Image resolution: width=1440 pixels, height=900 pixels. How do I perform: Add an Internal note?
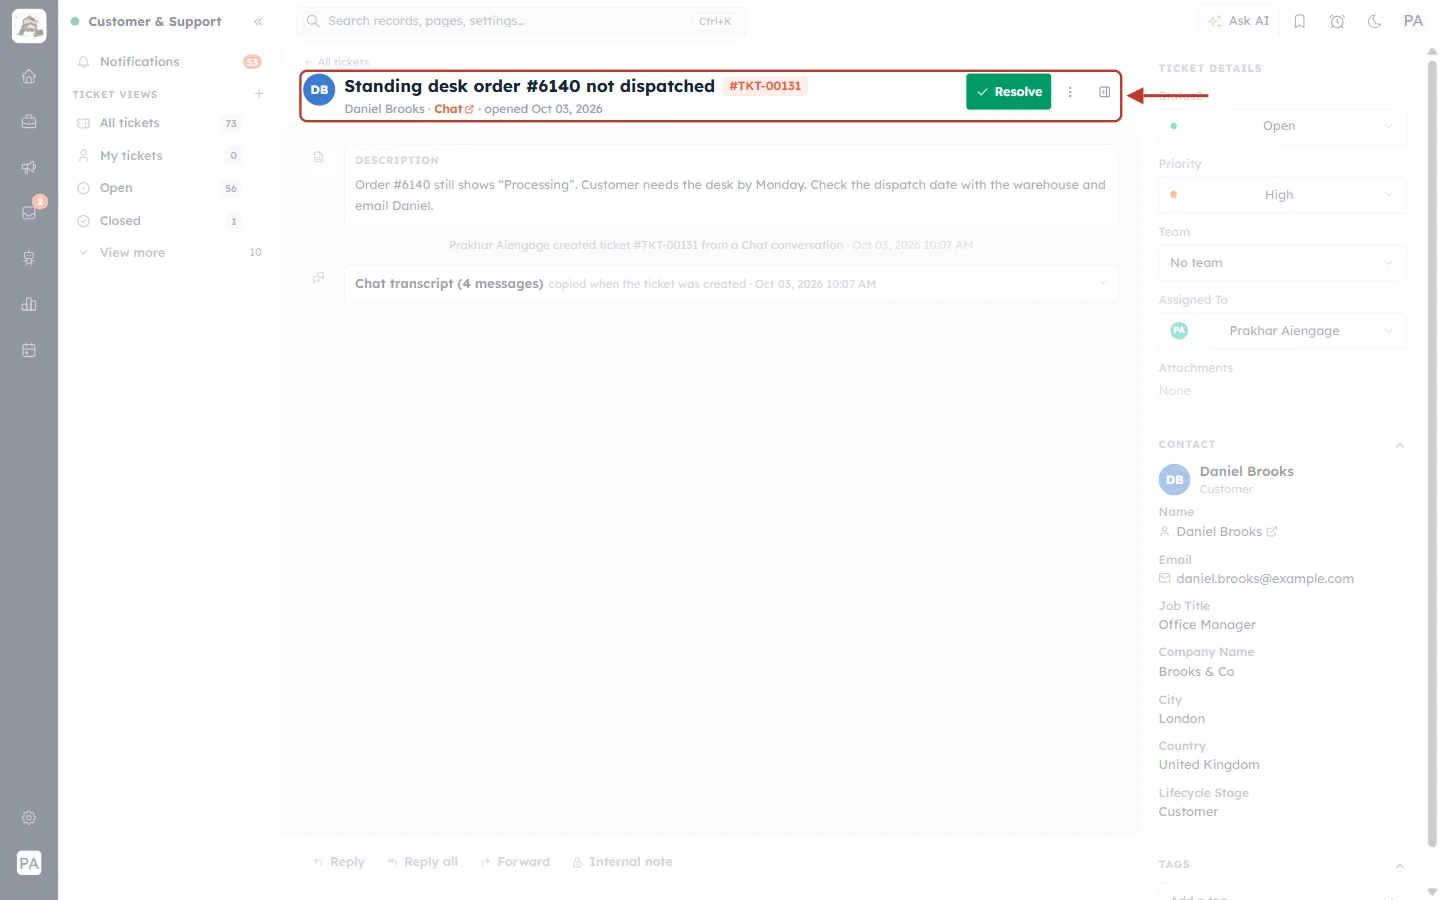(x=622, y=862)
